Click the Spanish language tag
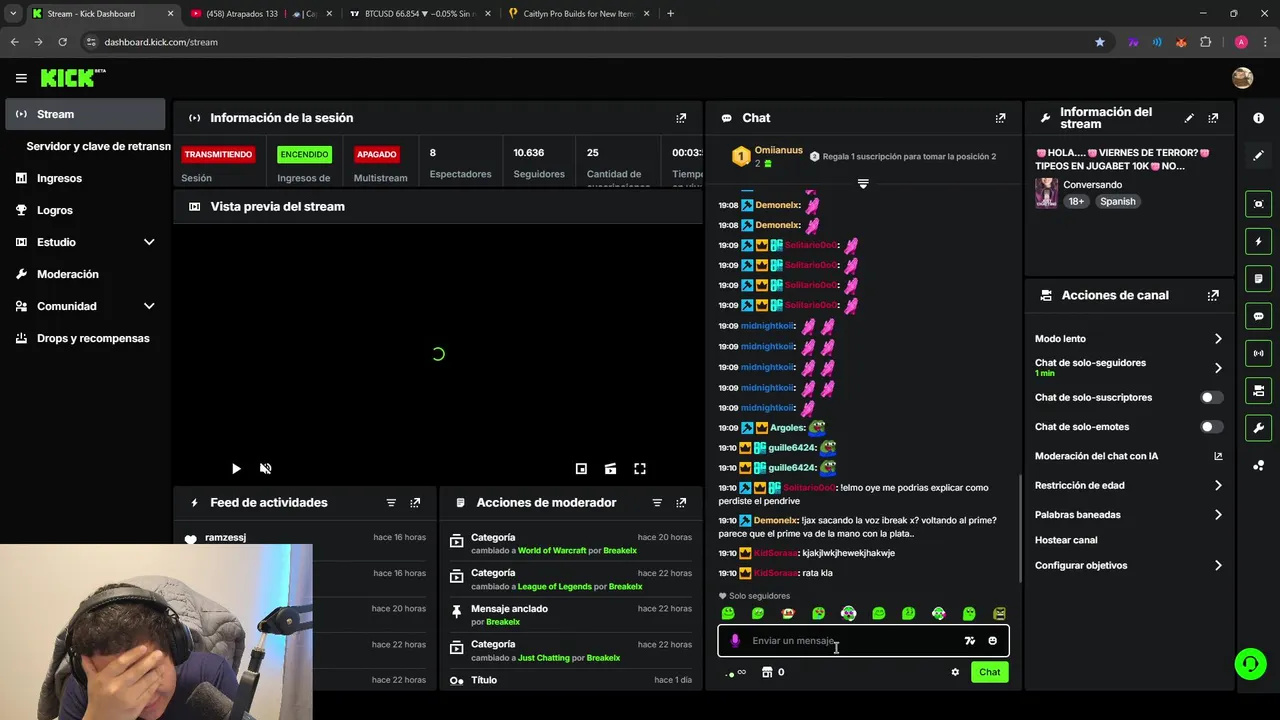1280x720 pixels. coord(1117,201)
